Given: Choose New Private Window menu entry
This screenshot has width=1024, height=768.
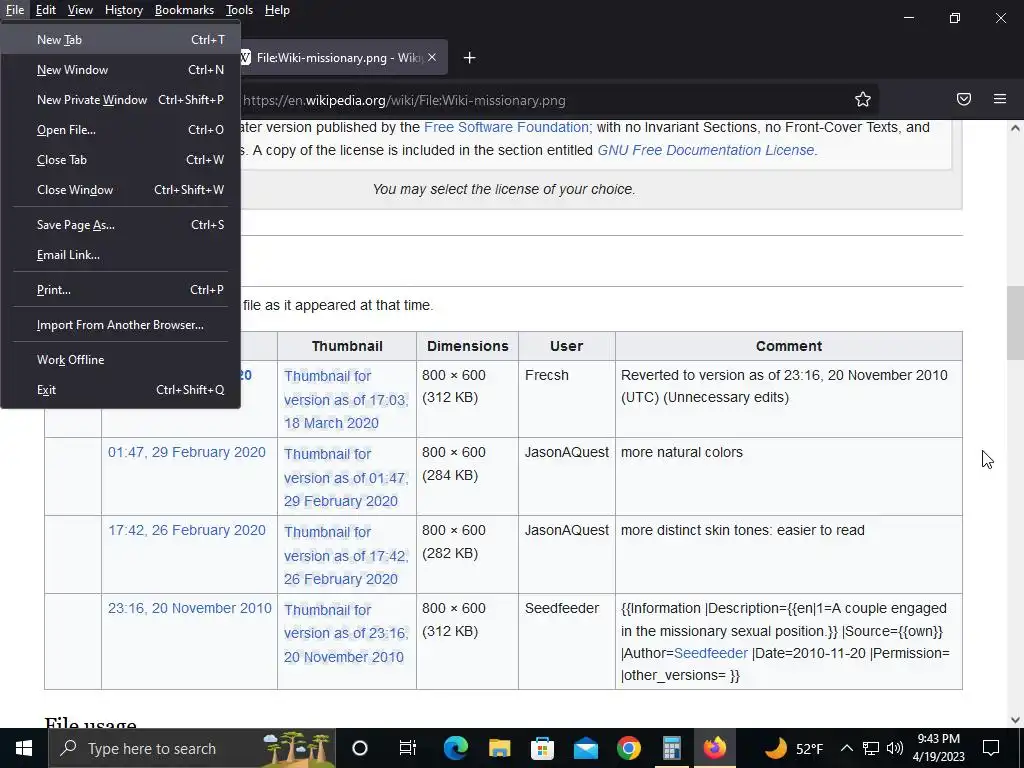Looking at the screenshot, I should click(x=121, y=100).
